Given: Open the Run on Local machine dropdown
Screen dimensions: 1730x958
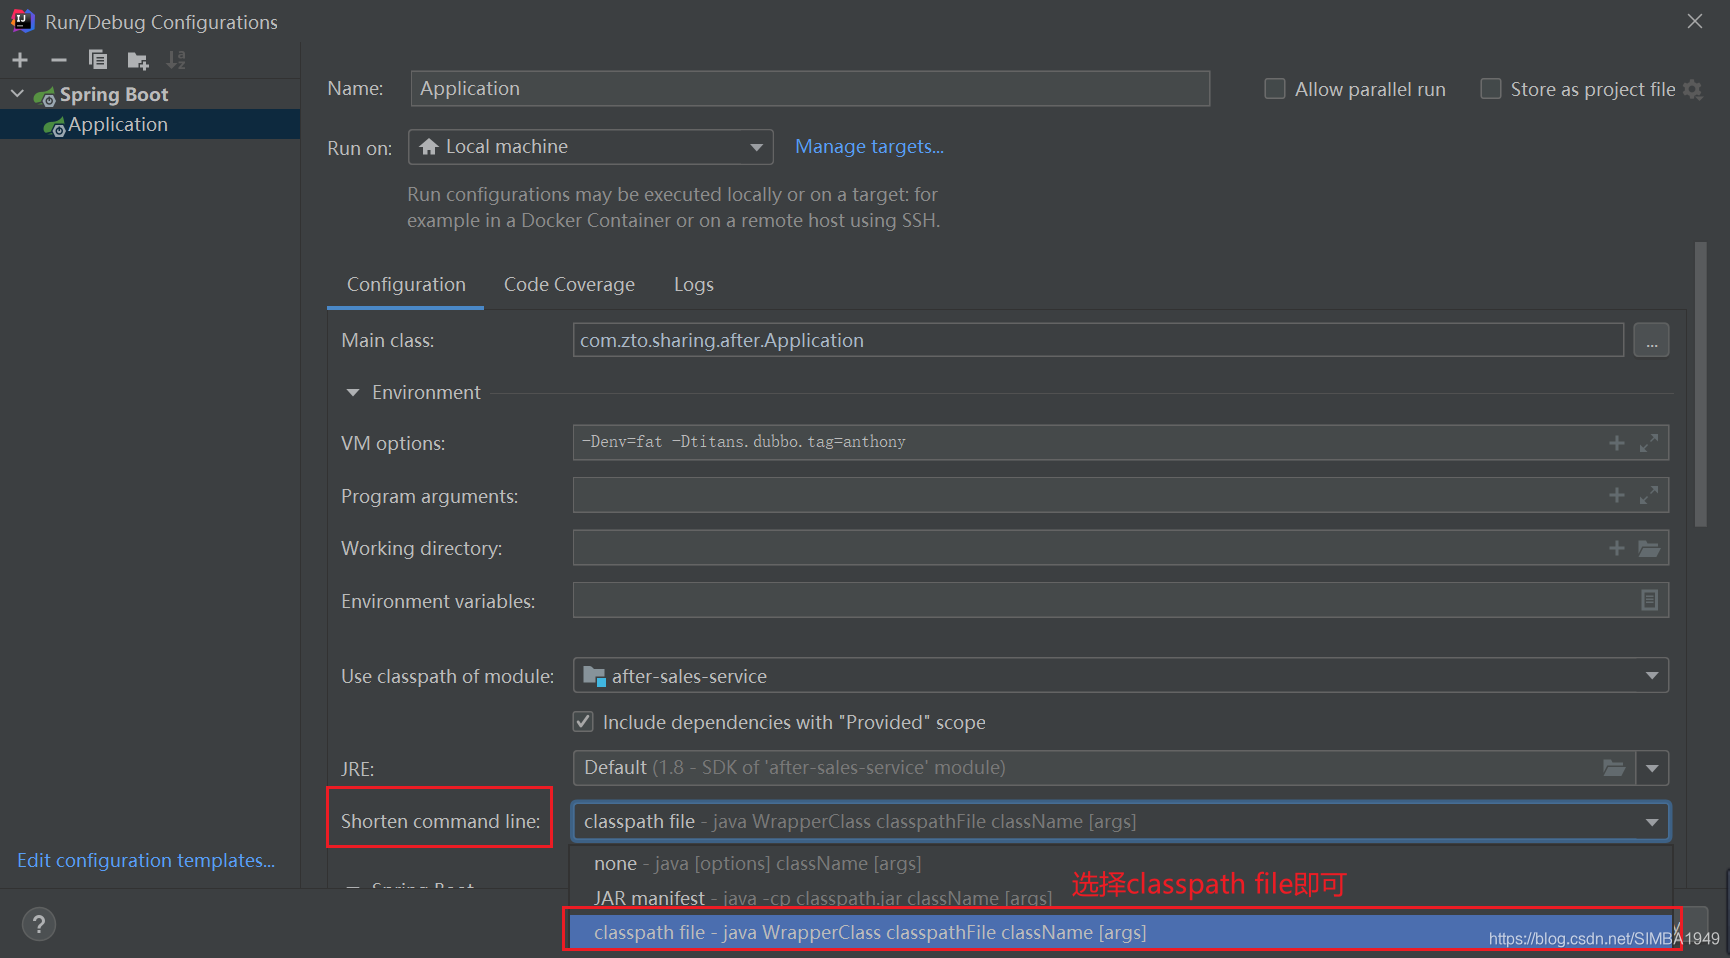Looking at the screenshot, I should click(590, 147).
